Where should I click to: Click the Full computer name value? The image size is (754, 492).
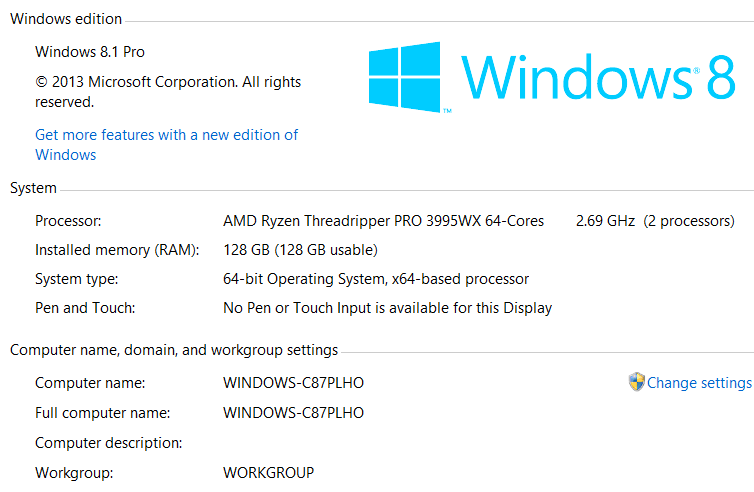[x=293, y=413]
